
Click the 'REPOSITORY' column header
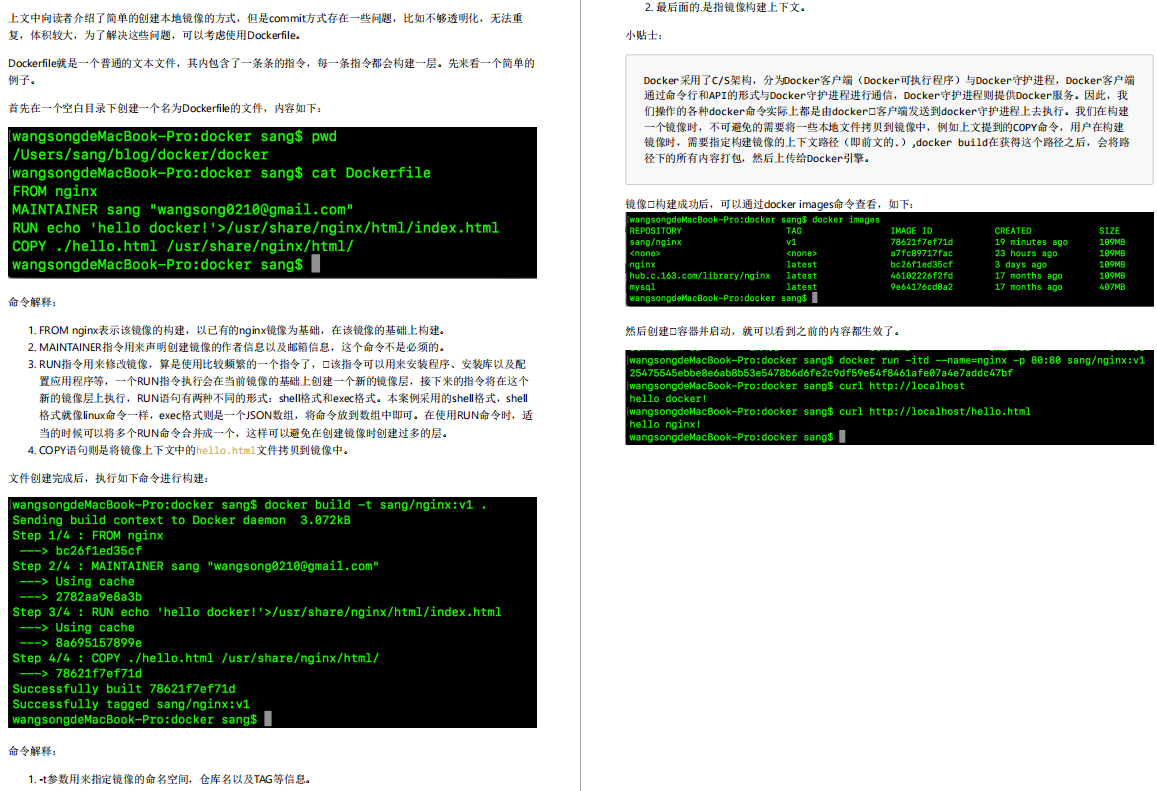(x=655, y=231)
